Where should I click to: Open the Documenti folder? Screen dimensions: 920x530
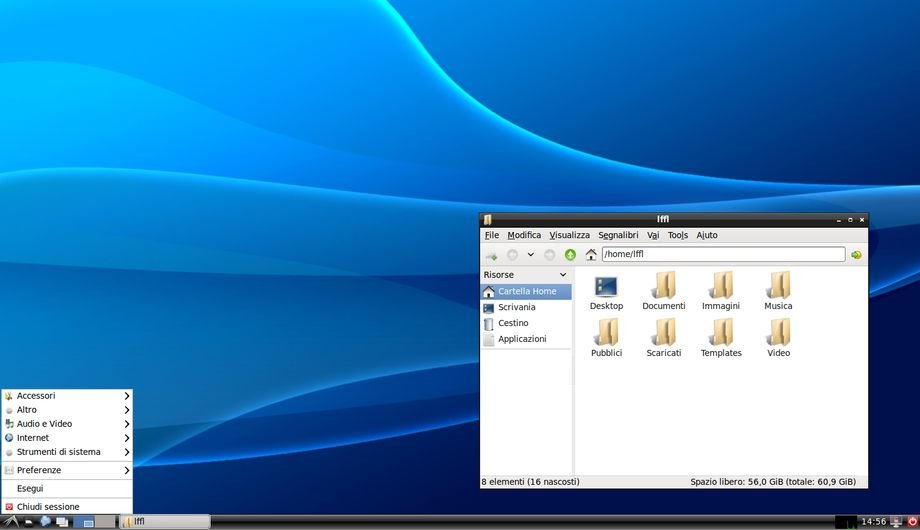(x=664, y=286)
